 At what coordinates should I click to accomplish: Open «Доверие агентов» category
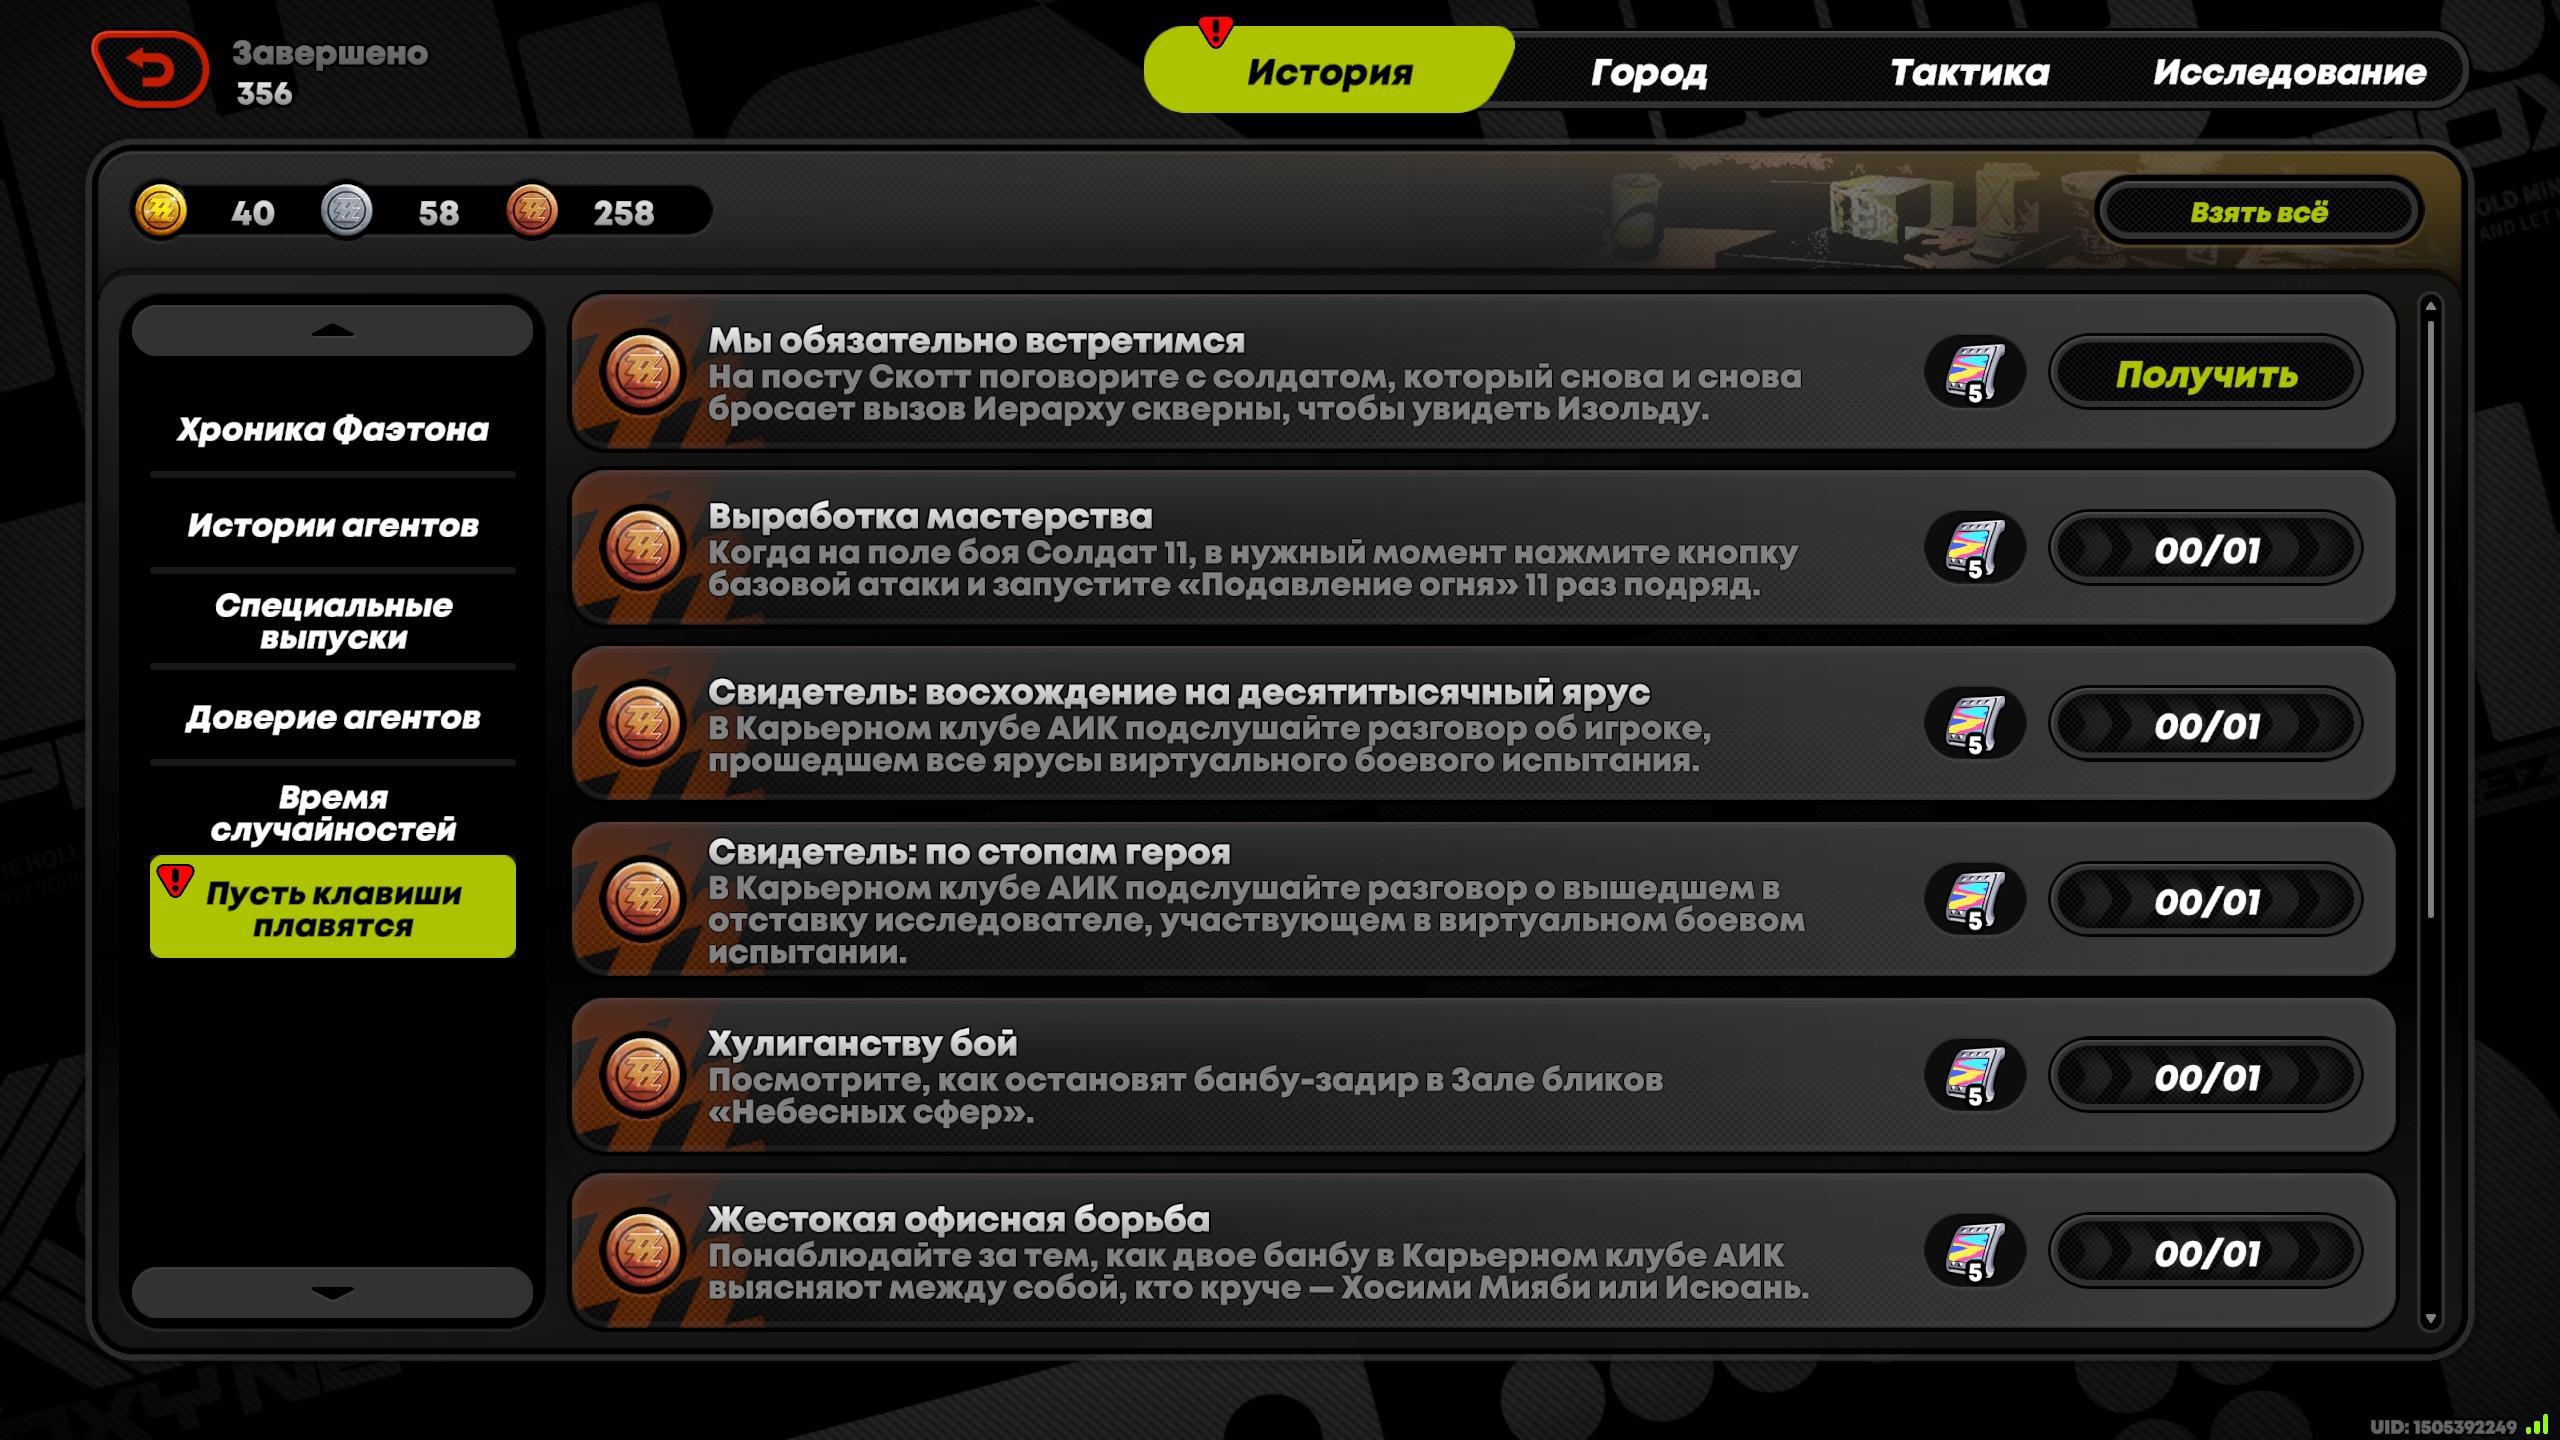[x=332, y=718]
